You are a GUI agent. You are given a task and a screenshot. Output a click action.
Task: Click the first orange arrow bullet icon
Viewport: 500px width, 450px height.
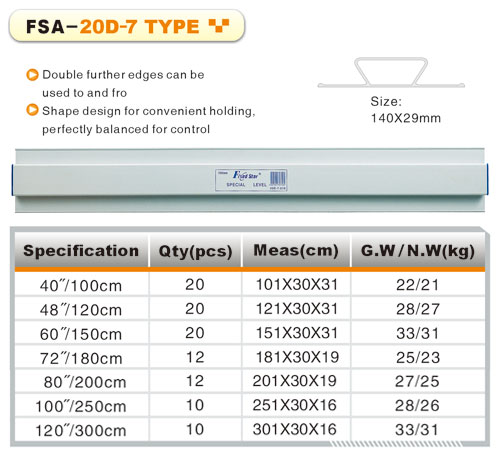[32, 75]
